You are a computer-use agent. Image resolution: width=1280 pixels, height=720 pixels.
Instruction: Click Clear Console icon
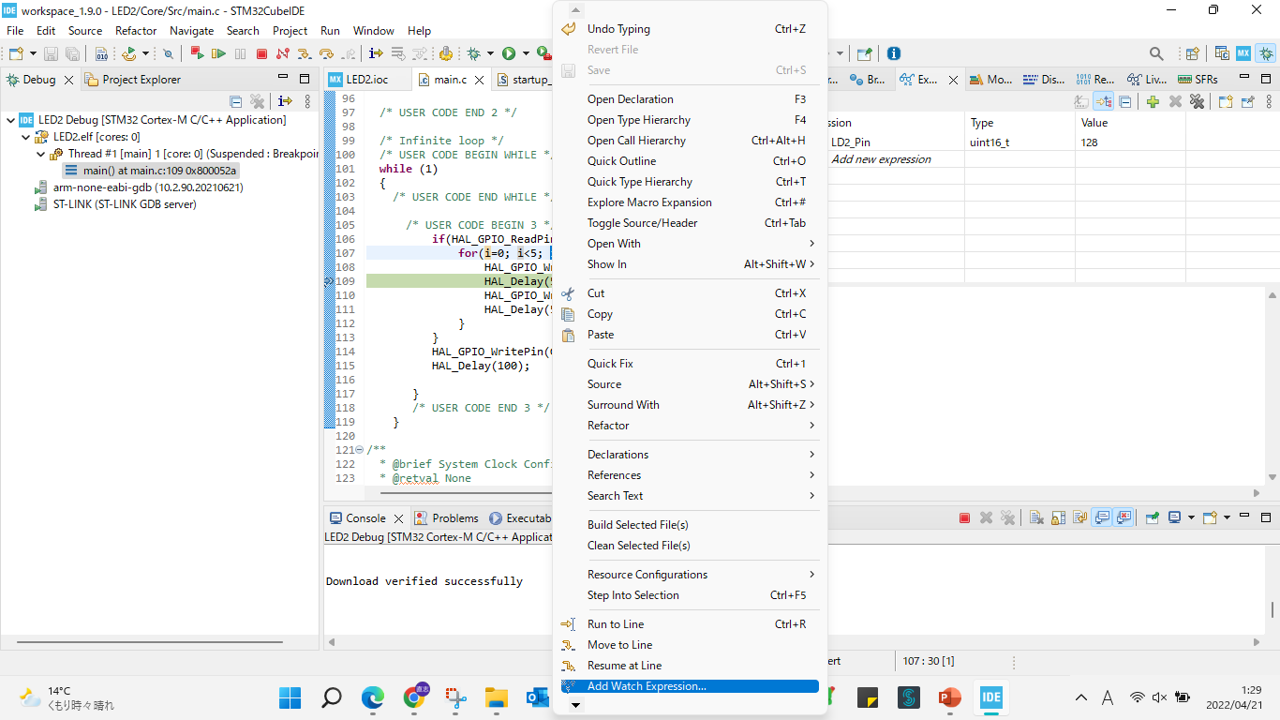pyautogui.click(x=1036, y=518)
